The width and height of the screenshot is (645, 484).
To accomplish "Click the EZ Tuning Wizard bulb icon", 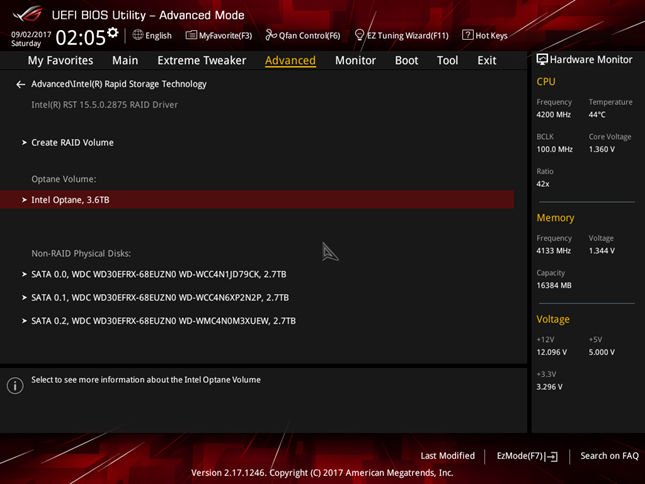I will point(359,35).
